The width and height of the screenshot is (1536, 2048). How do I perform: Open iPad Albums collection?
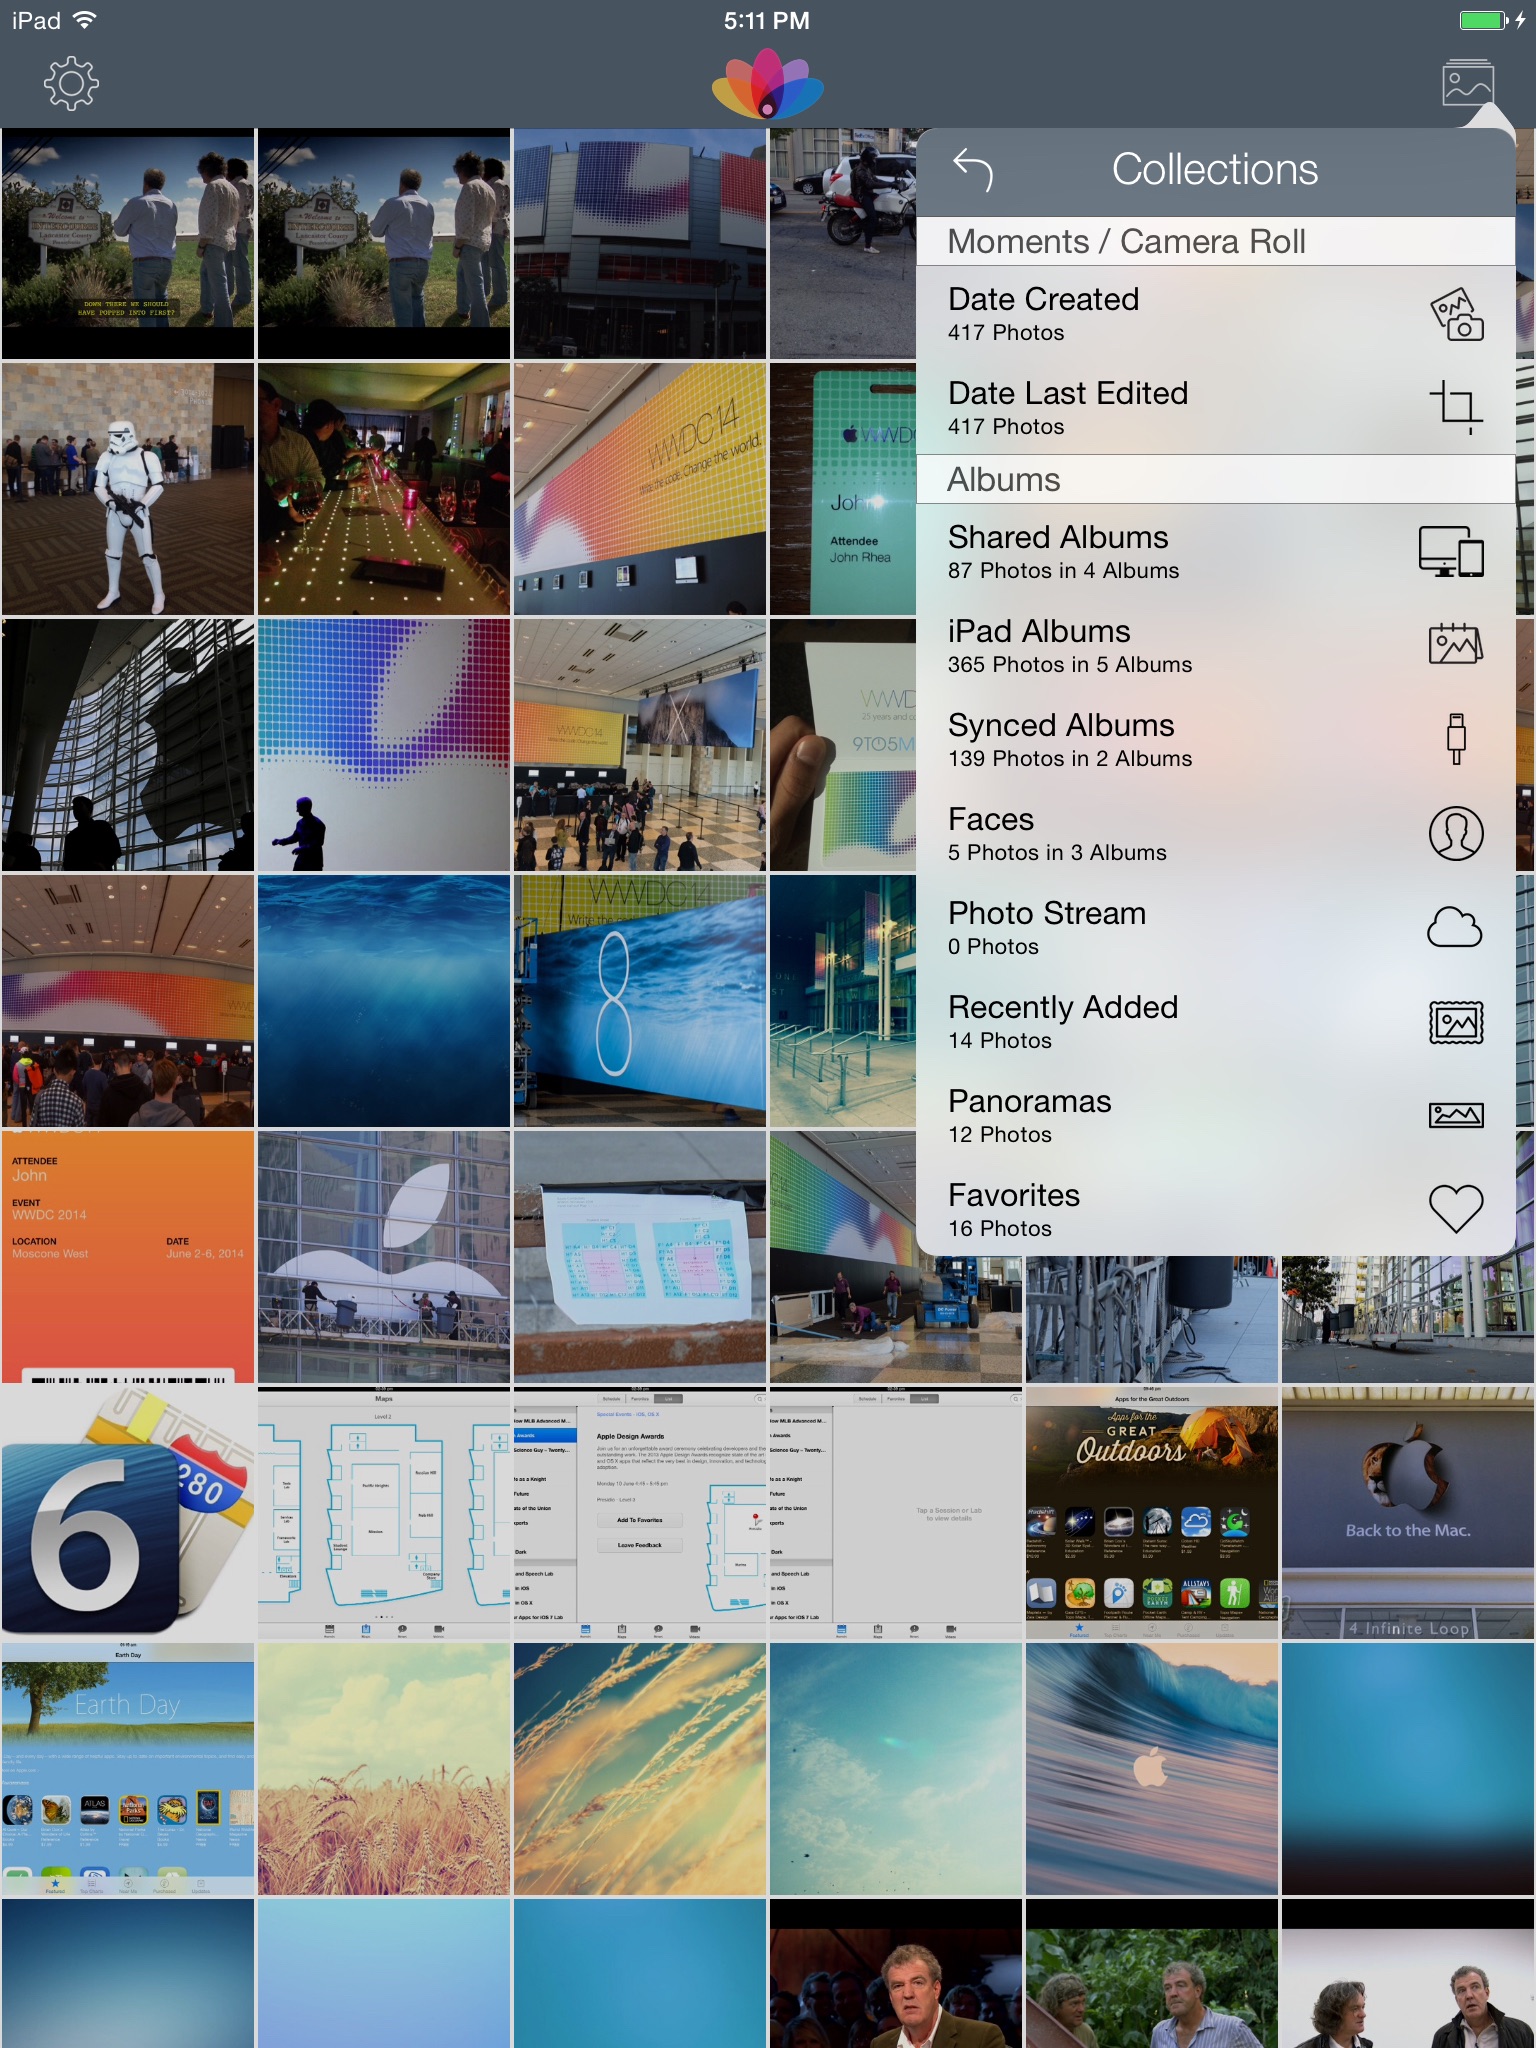point(1070,646)
